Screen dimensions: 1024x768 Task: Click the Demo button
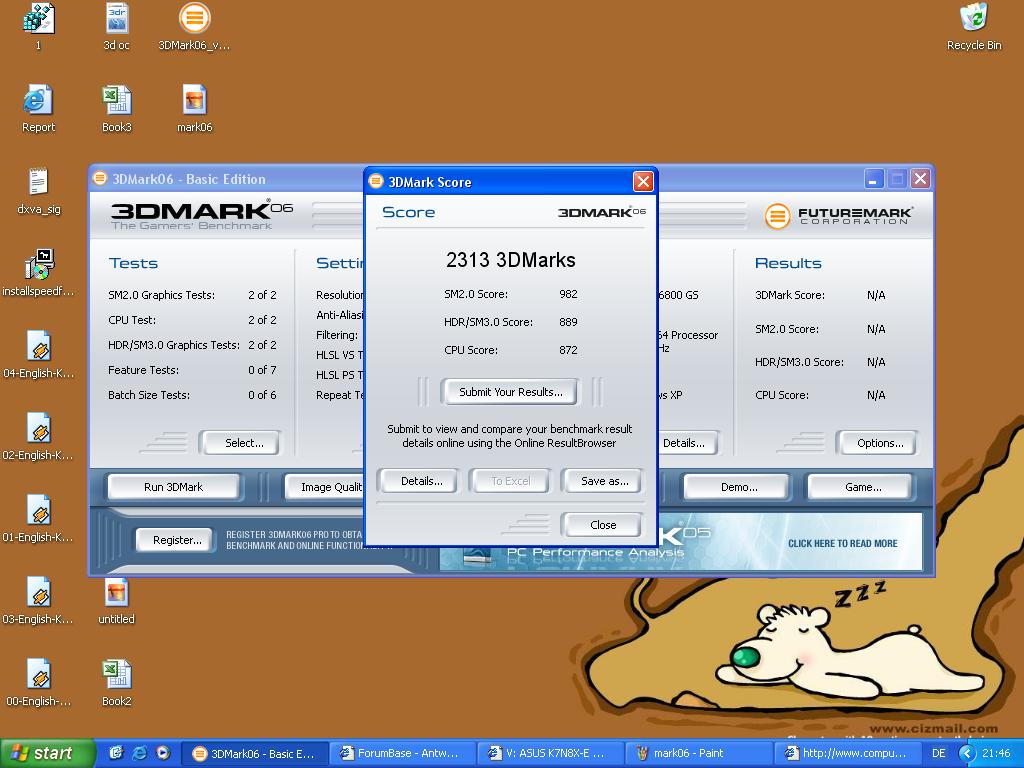coord(739,487)
